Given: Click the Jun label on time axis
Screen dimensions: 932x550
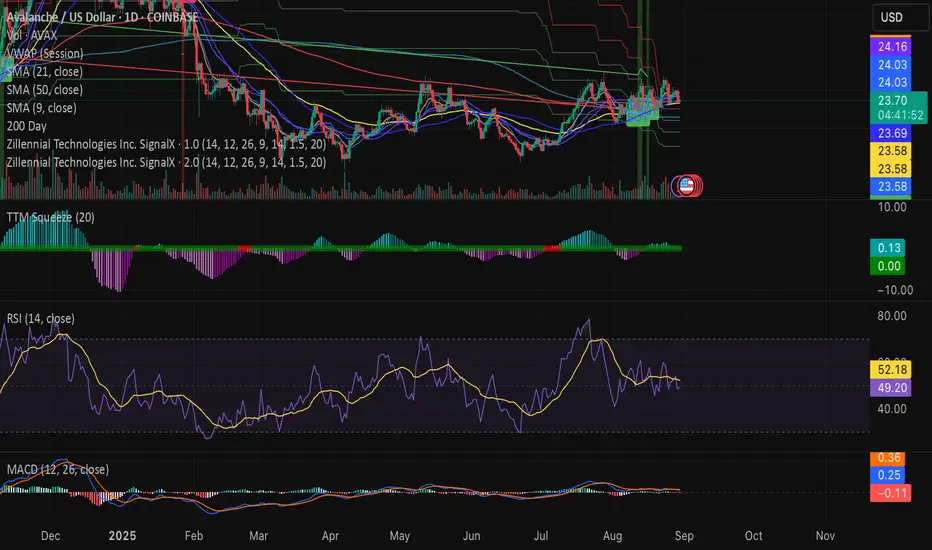Looking at the screenshot, I should [x=471, y=536].
